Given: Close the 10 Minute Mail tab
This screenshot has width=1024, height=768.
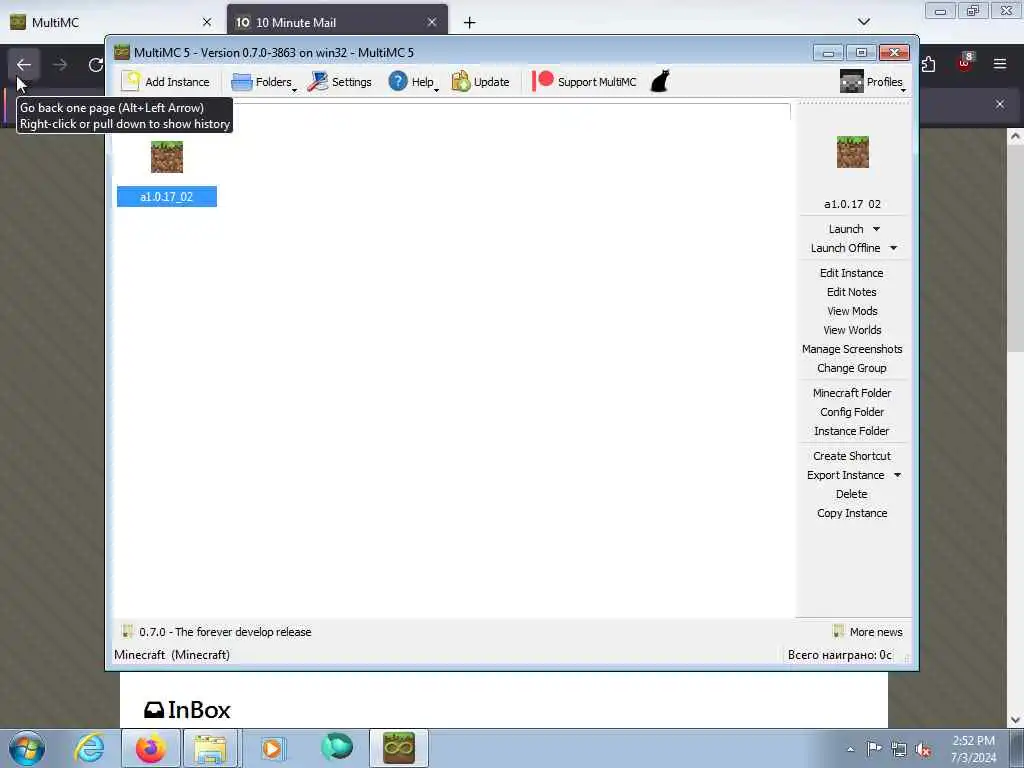Looking at the screenshot, I should point(432,22).
